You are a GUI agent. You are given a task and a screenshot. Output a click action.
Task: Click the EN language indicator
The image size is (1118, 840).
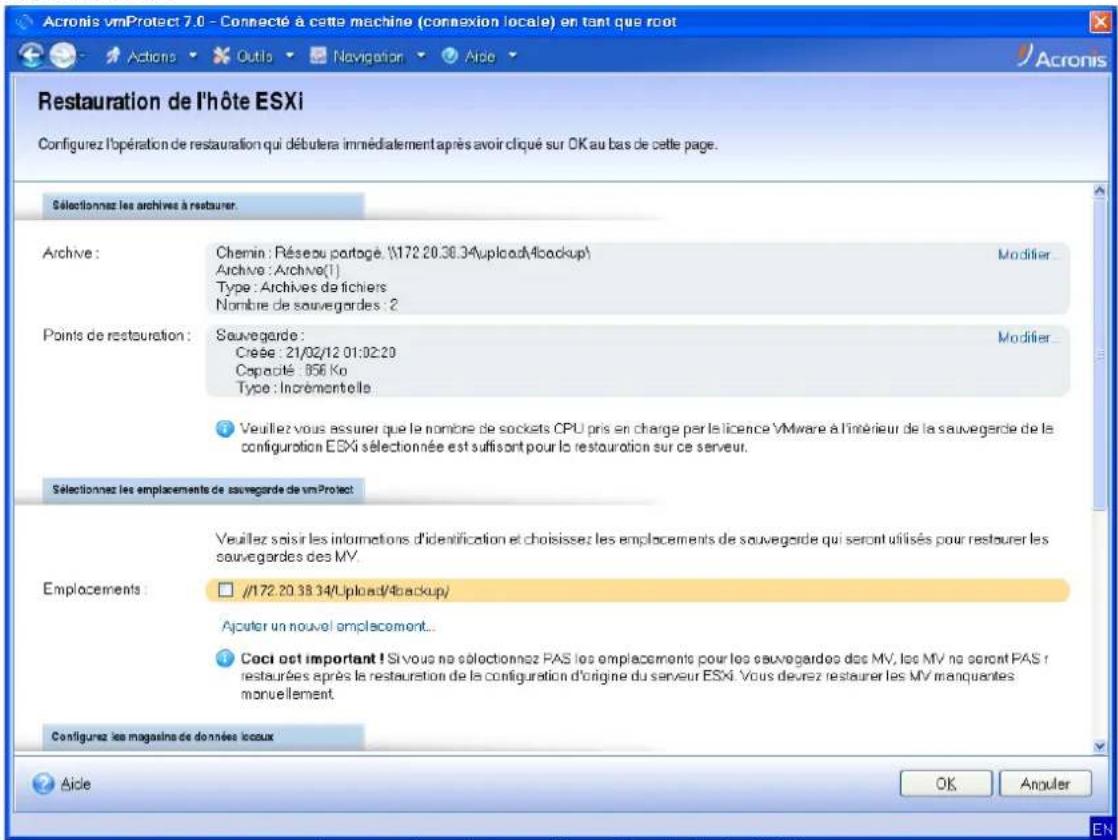click(1102, 829)
